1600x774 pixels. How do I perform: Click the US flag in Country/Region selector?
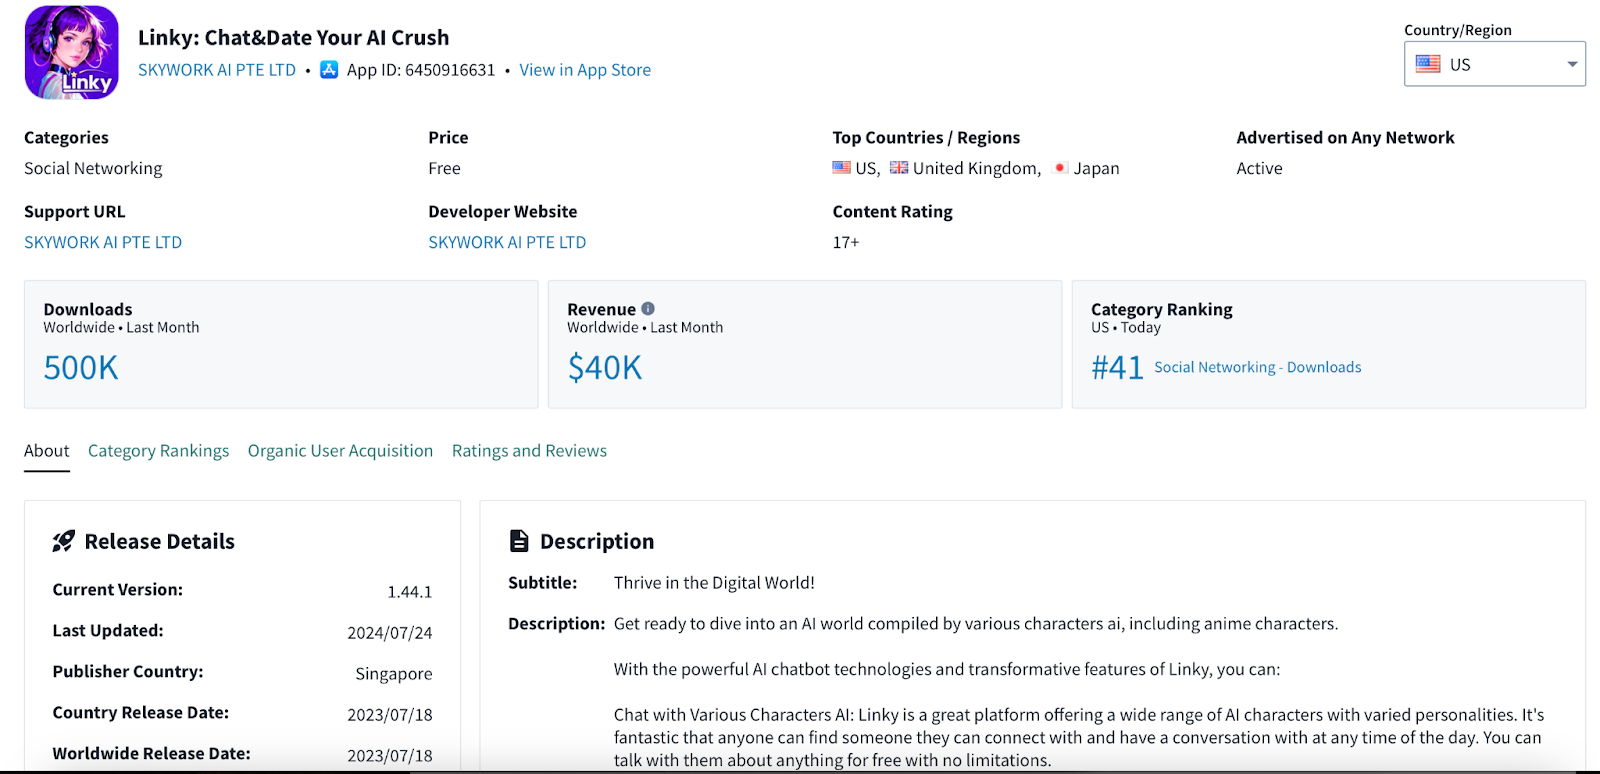click(1428, 64)
